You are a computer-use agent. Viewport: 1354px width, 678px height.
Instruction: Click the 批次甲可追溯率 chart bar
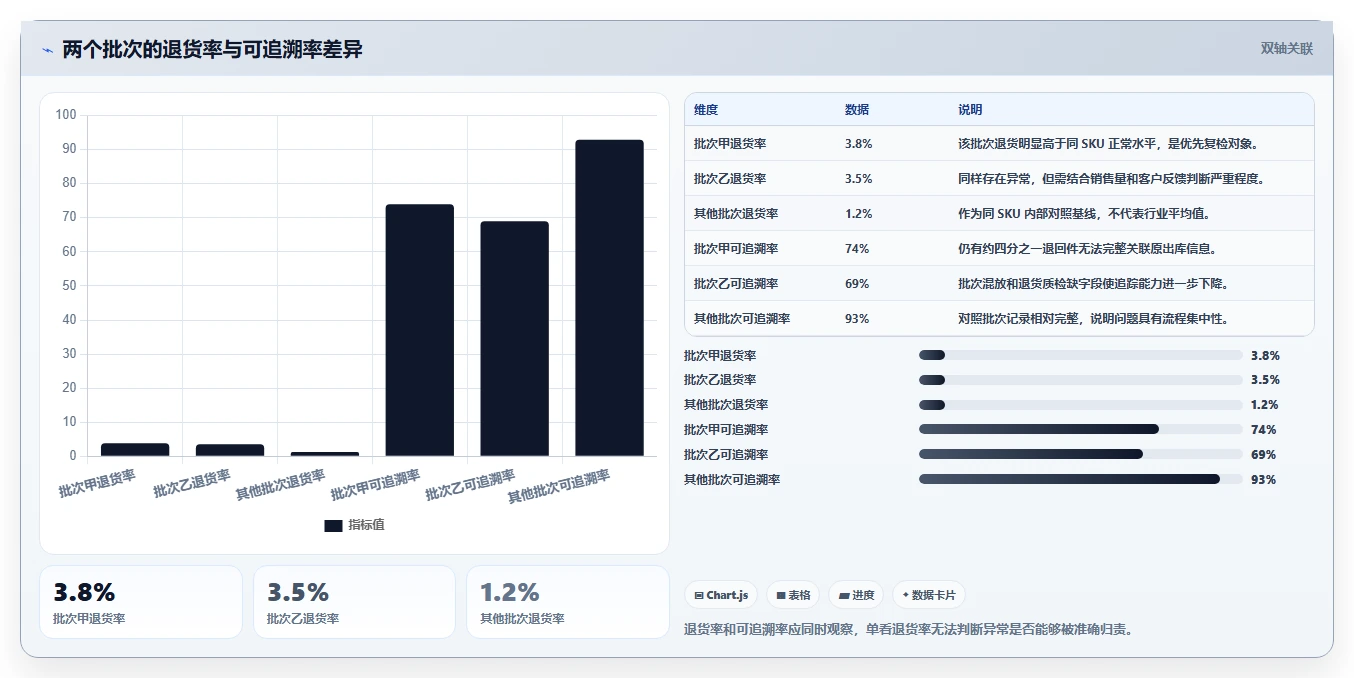point(420,330)
